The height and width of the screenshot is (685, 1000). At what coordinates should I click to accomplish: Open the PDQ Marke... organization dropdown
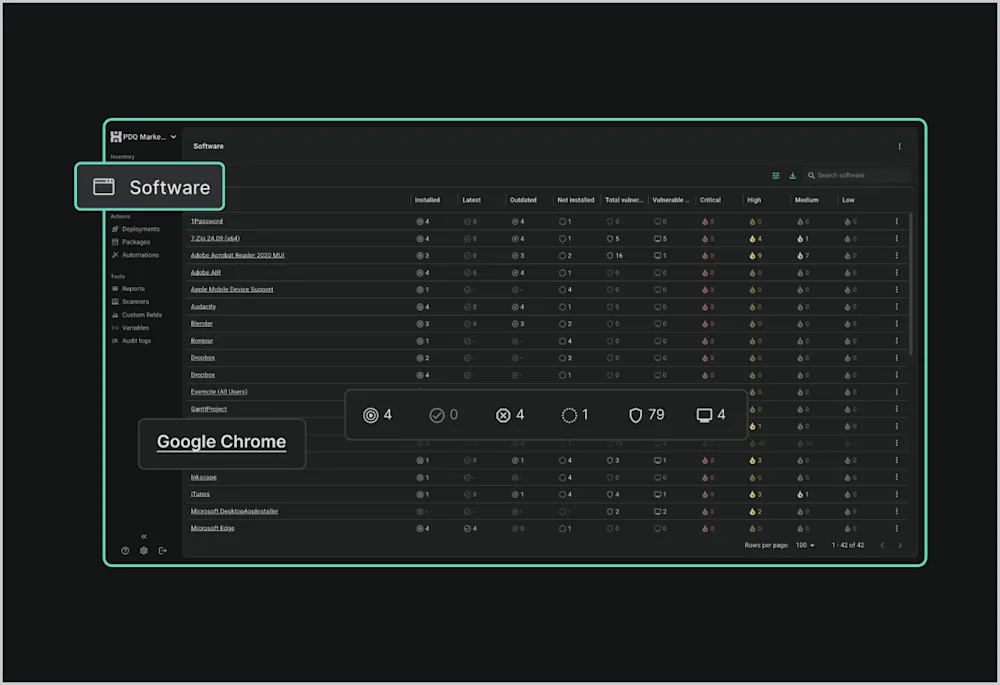[x=143, y=136]
